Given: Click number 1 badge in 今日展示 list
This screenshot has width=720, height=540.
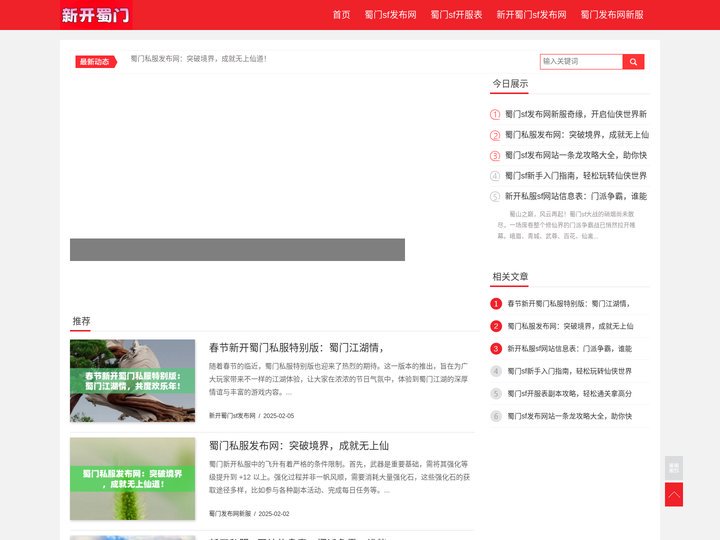Looking at the screenshot, I should point(495,114).
